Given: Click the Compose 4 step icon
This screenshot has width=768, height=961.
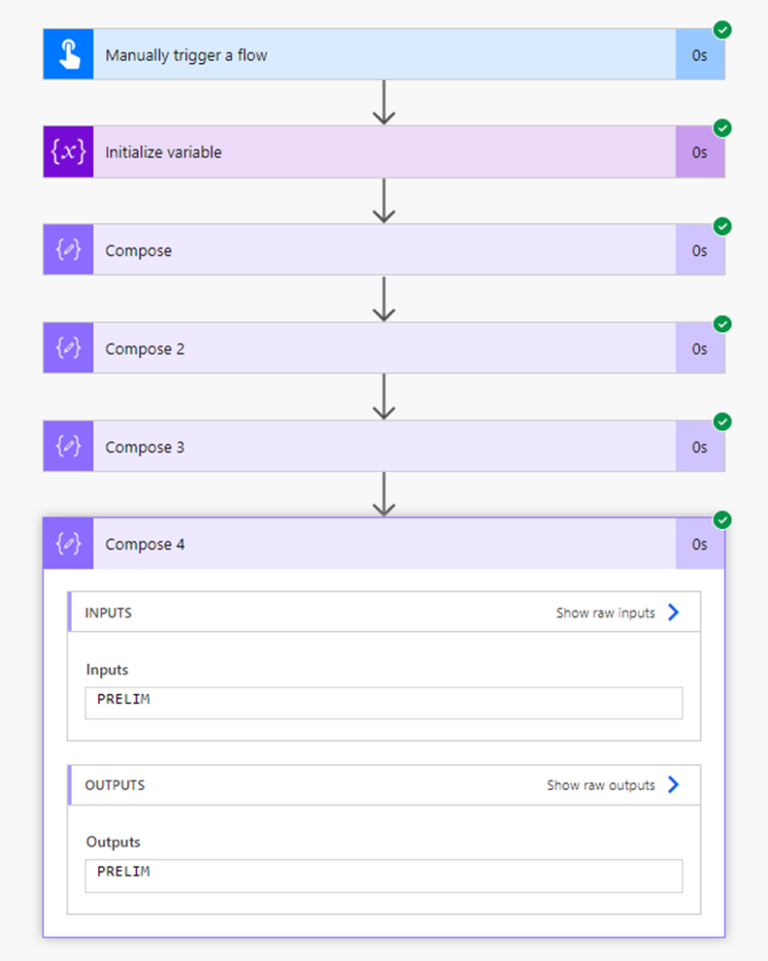Looking at the screenshot, I should (68, 544).
